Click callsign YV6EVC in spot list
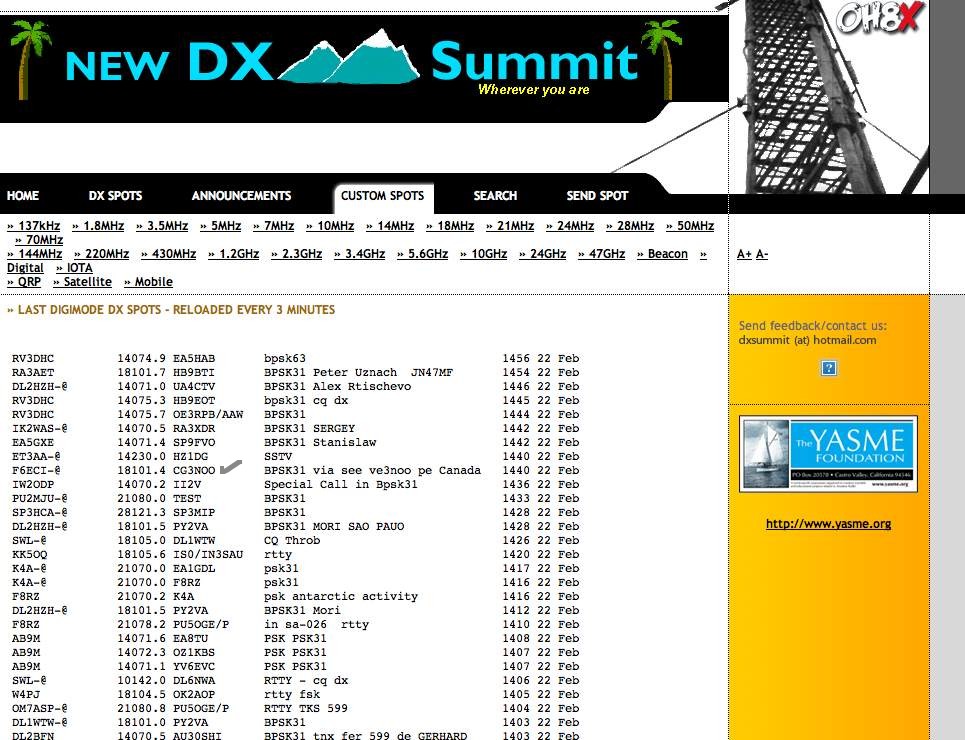The width and height of the screenshot is (965, 740). 194,666
